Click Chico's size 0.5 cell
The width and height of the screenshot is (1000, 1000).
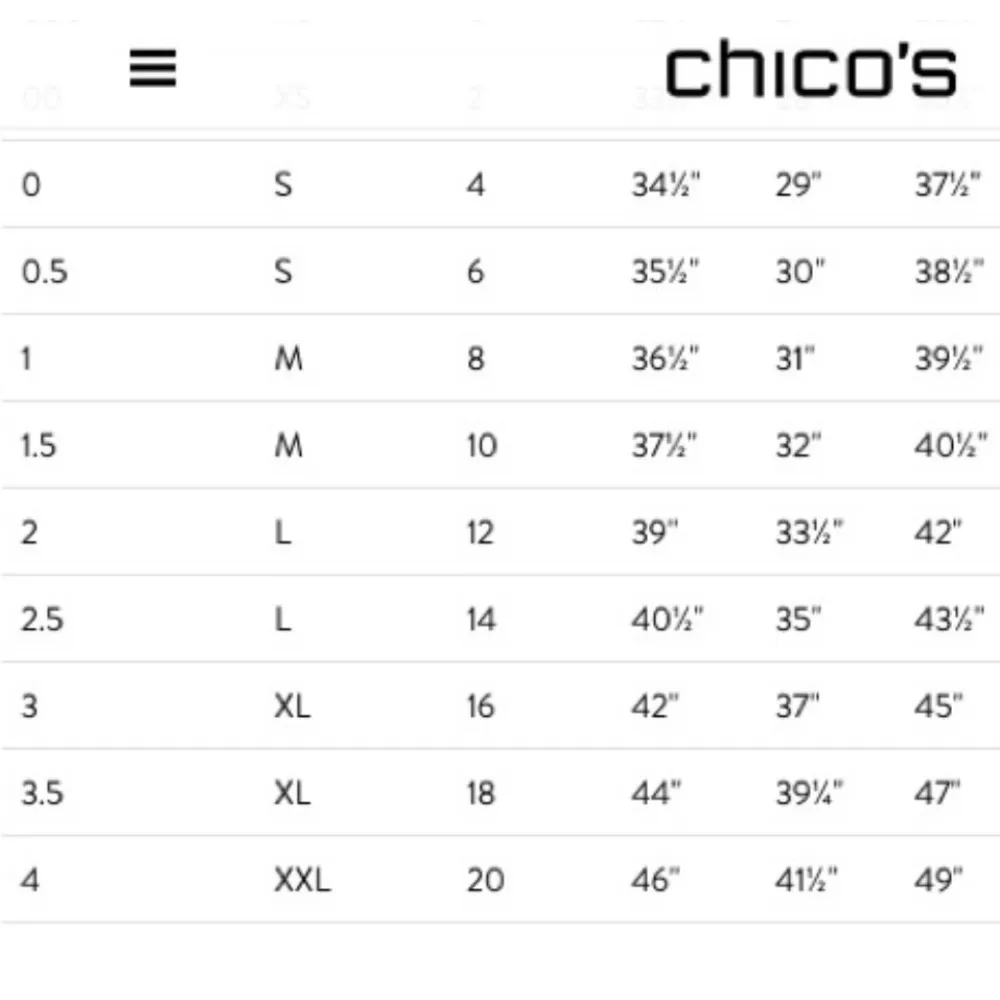coord(45,271)
